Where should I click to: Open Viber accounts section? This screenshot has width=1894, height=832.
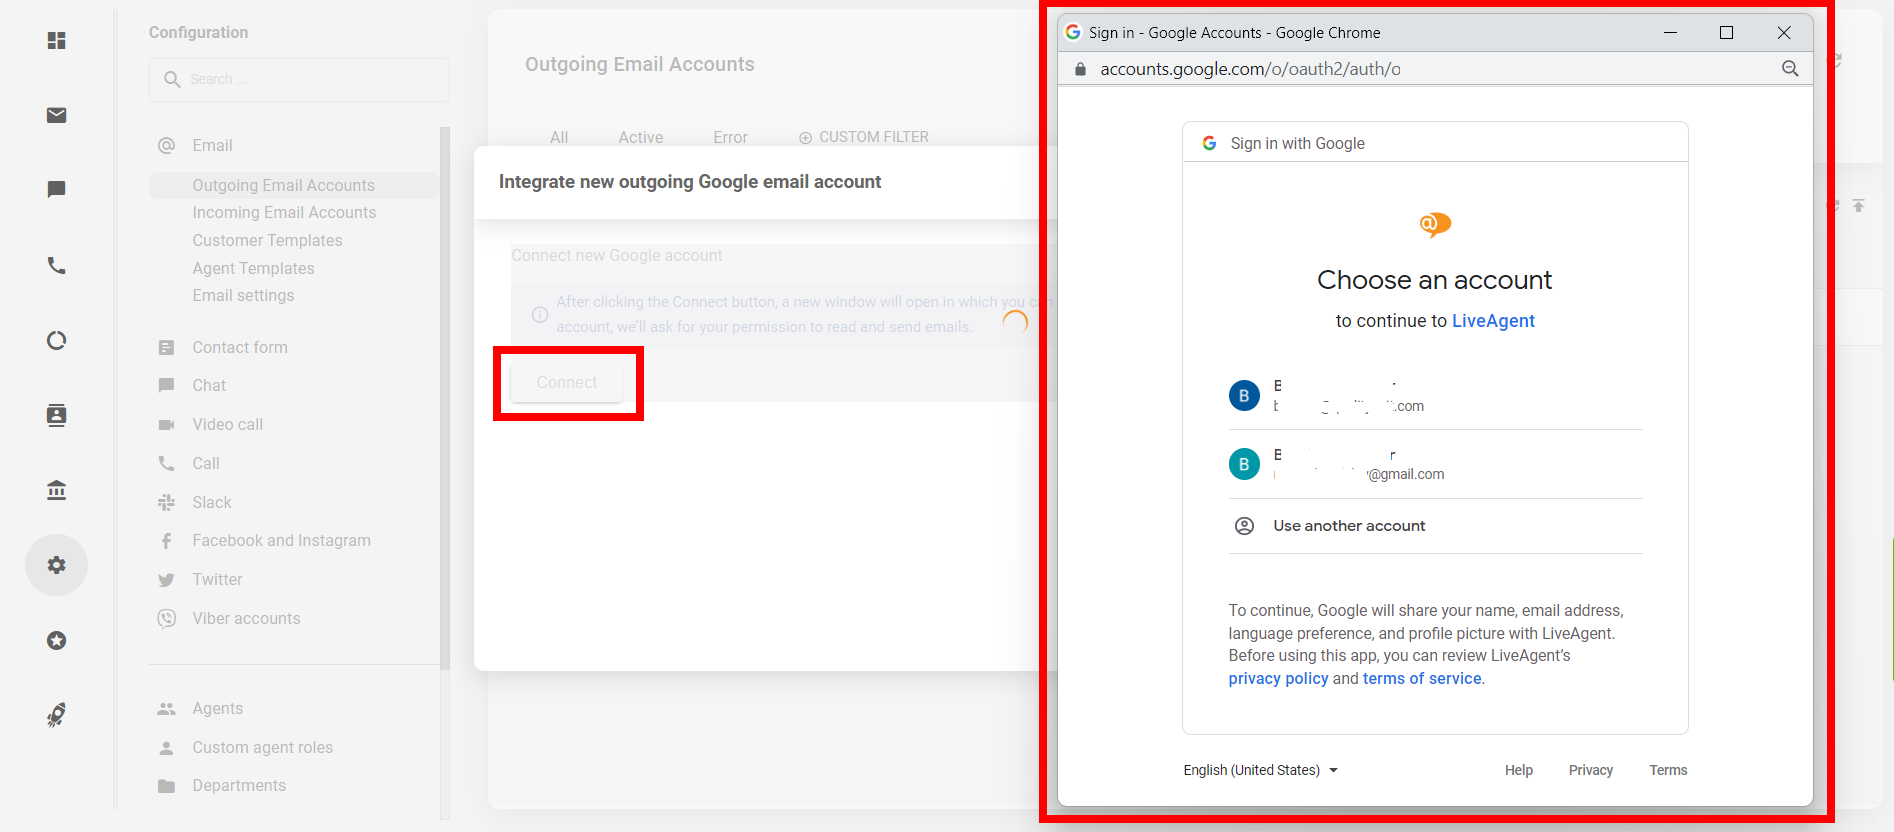pos(247,618)
